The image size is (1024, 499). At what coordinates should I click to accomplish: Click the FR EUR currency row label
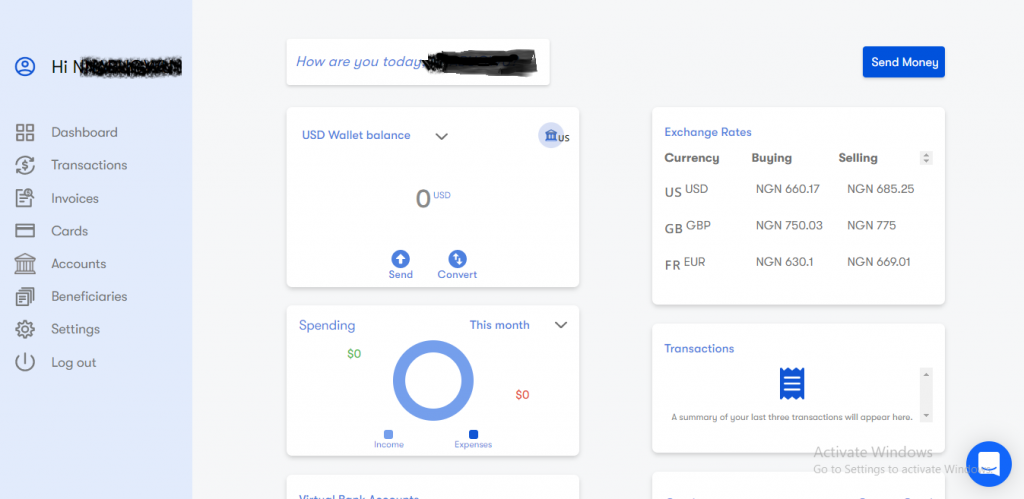tap(685, 264)
